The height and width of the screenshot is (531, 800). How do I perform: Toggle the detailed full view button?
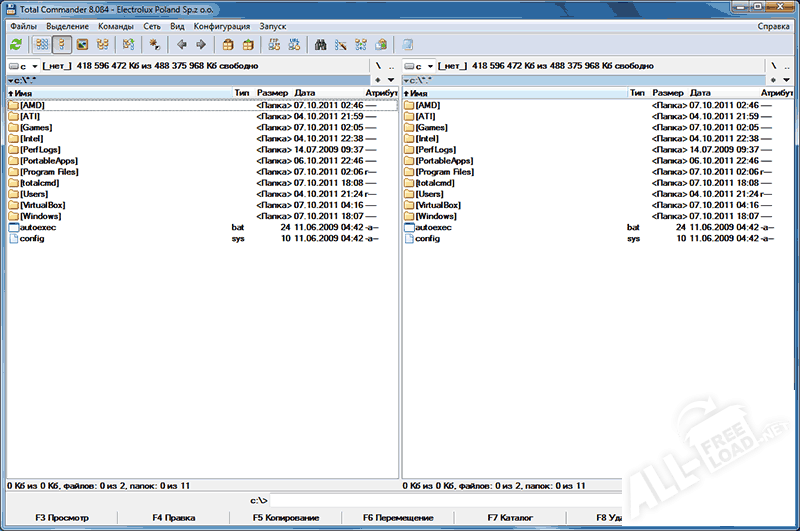[x=61, y=44]
